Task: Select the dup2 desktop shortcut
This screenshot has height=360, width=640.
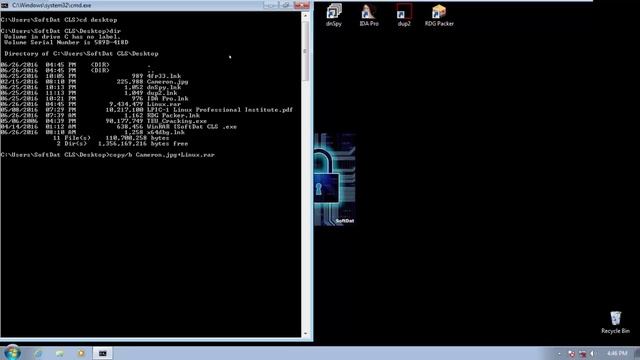Action: (404, 15)
